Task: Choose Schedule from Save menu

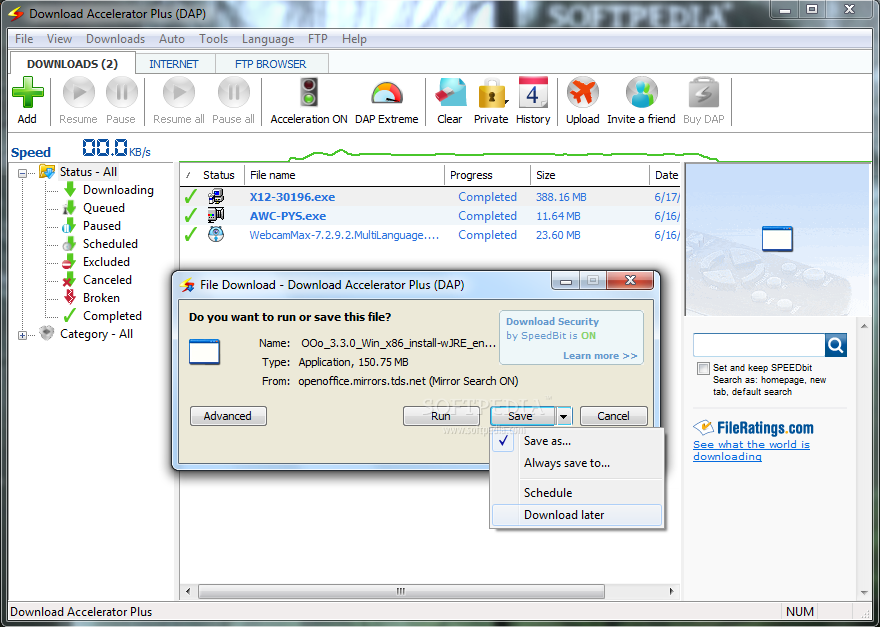Action: [577, 493]
